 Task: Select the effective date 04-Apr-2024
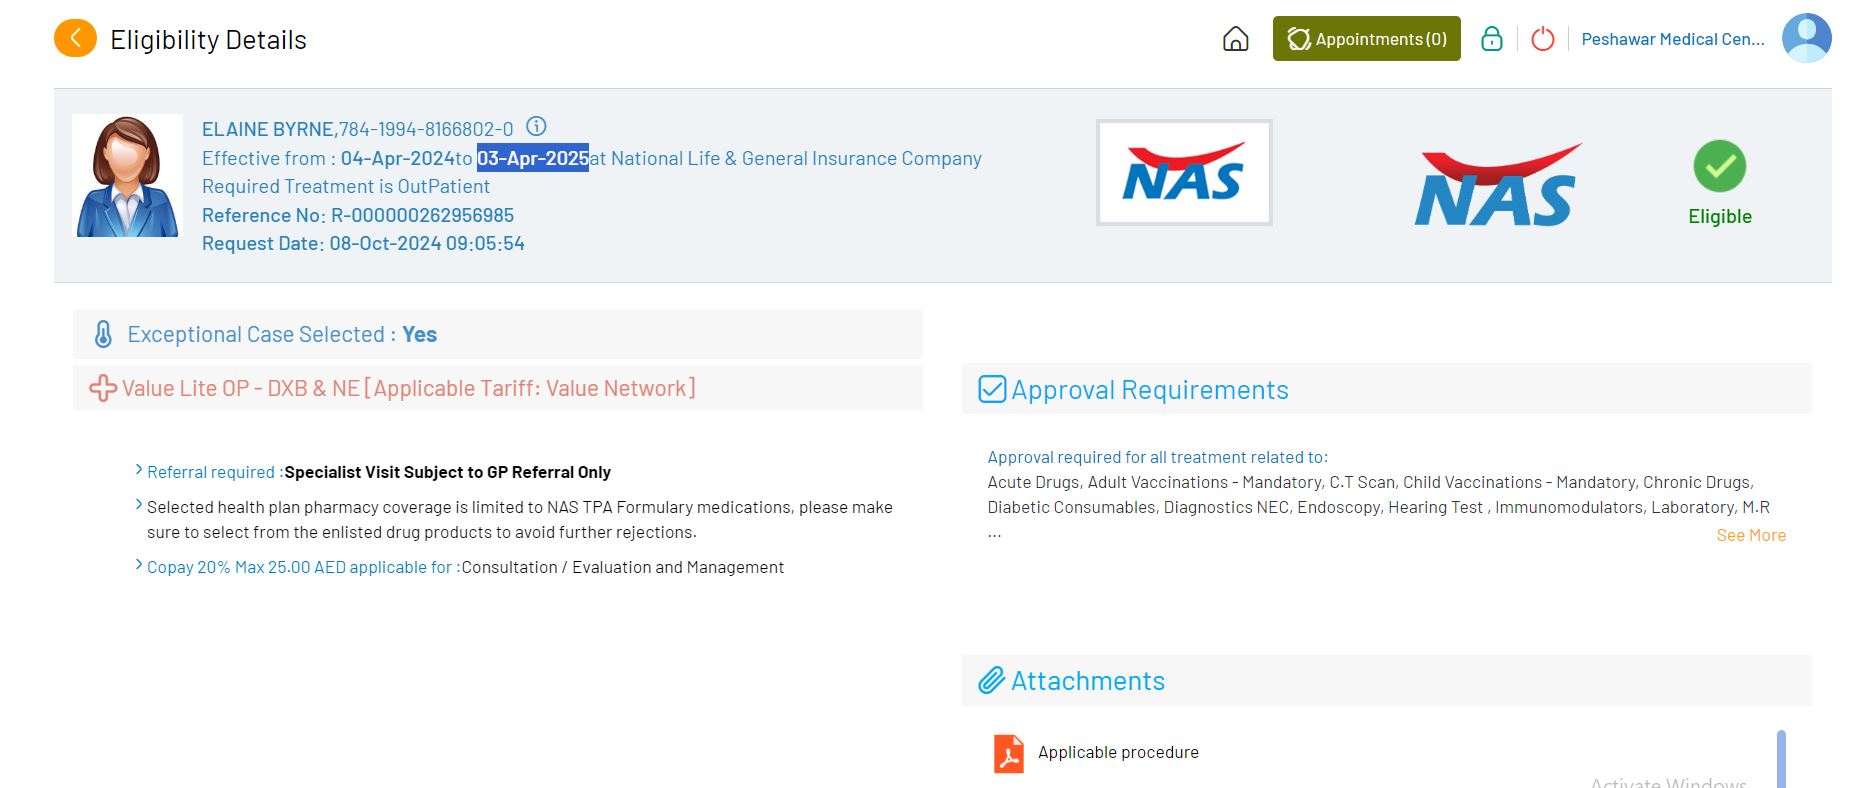click(x=398, y=158)
